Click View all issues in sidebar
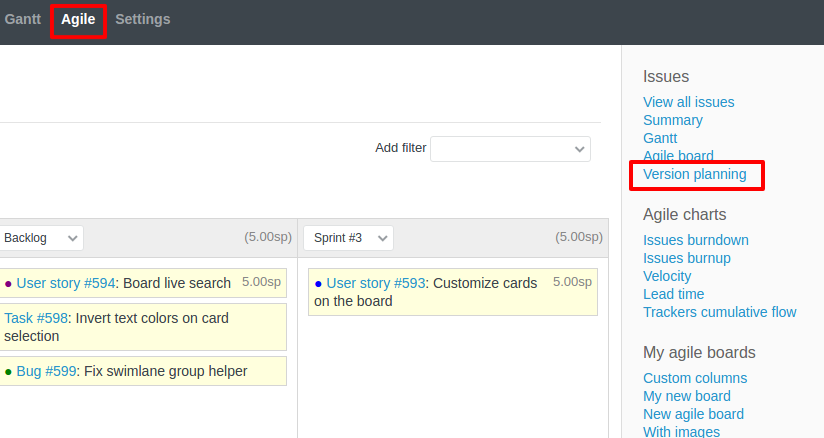This screenshot has width=824, height=438. pyautogui.click(x=688, y=102)
